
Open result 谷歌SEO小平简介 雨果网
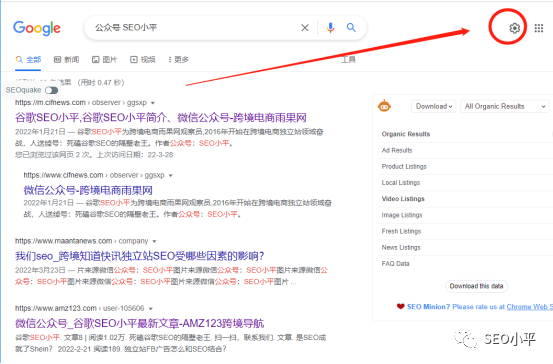pos(160,117)
